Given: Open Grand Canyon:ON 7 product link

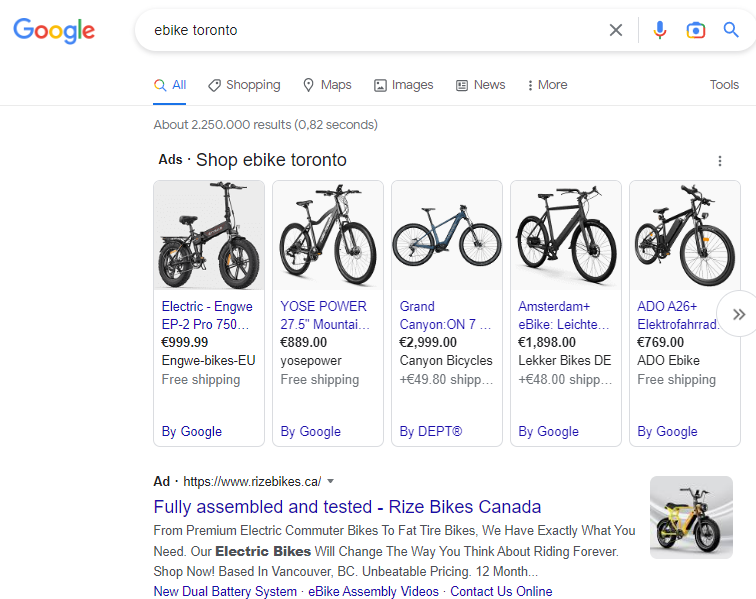Looking at the screenshot, I should tap(445, 315).
